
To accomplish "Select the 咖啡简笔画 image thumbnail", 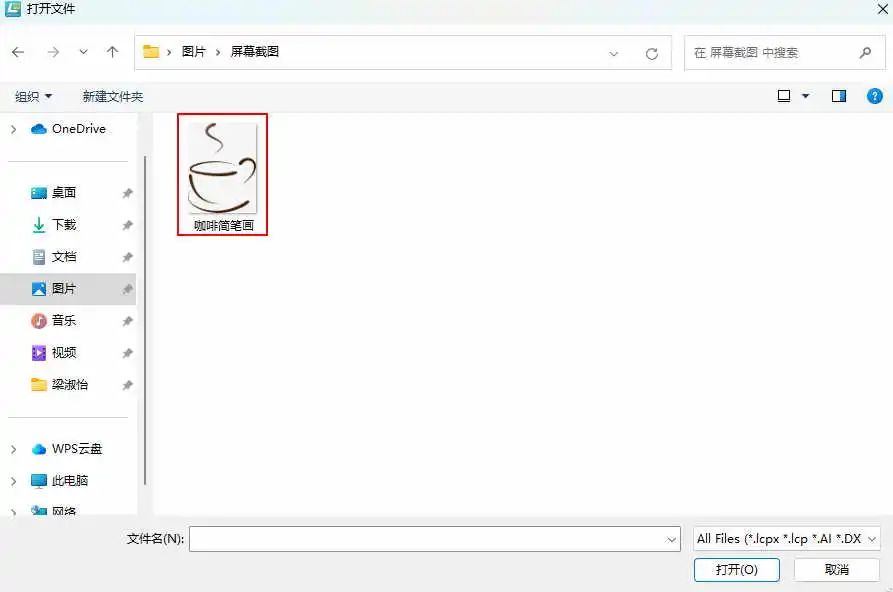I will click(223, 172).
